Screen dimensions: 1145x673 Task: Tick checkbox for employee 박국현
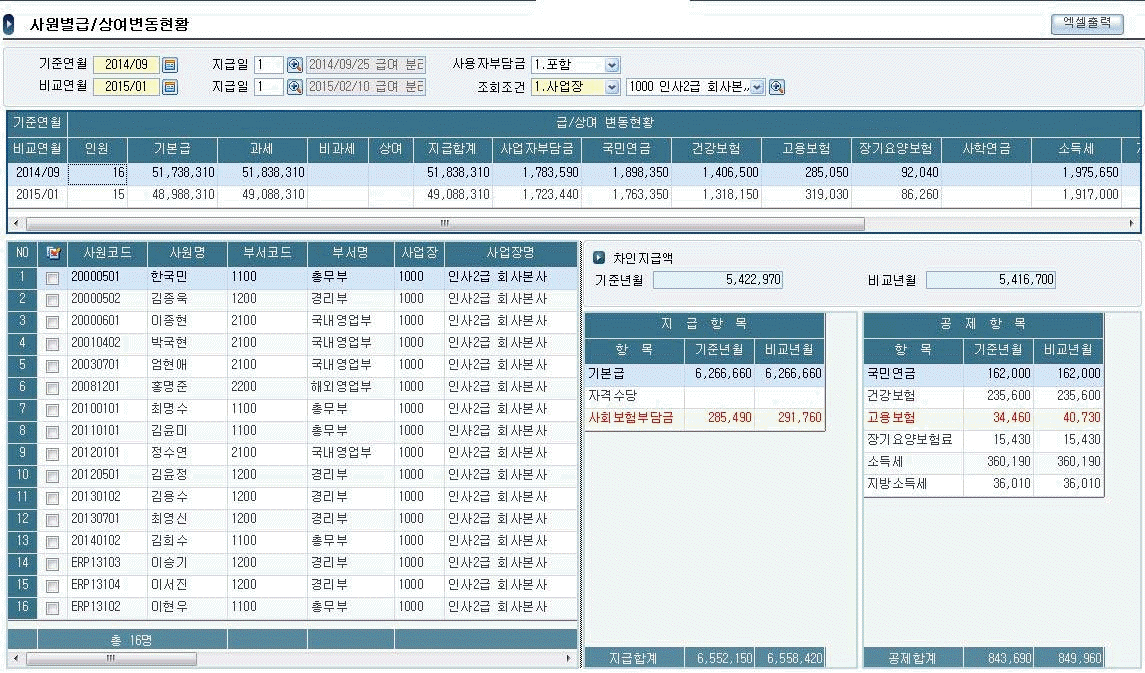[x=52, y=343]
